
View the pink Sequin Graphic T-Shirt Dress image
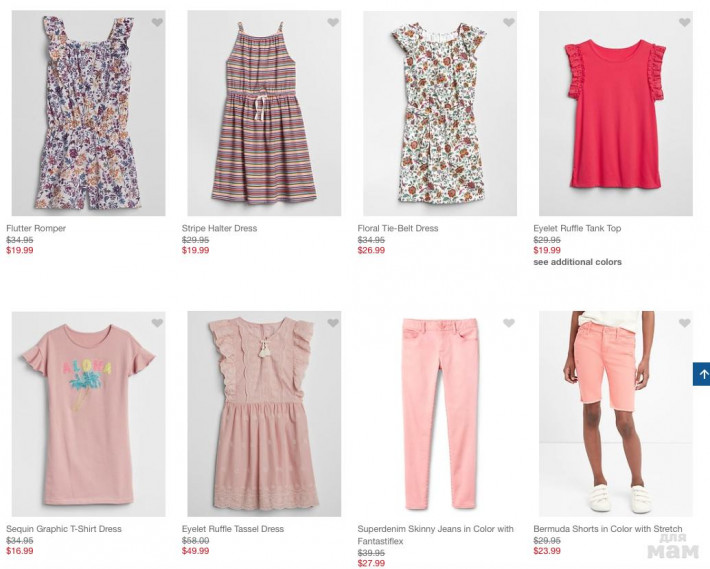[x=88, y=413]
